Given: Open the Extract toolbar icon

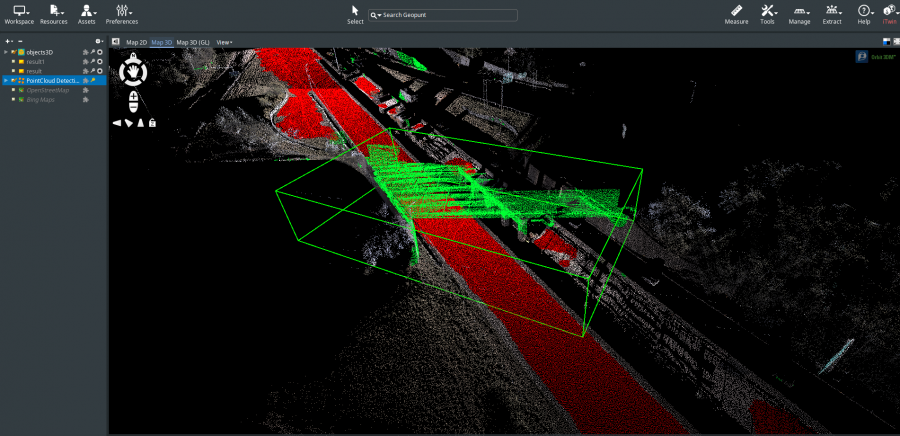Looking at the screenshot, I should pyautogui.click(x=832, y=11).
